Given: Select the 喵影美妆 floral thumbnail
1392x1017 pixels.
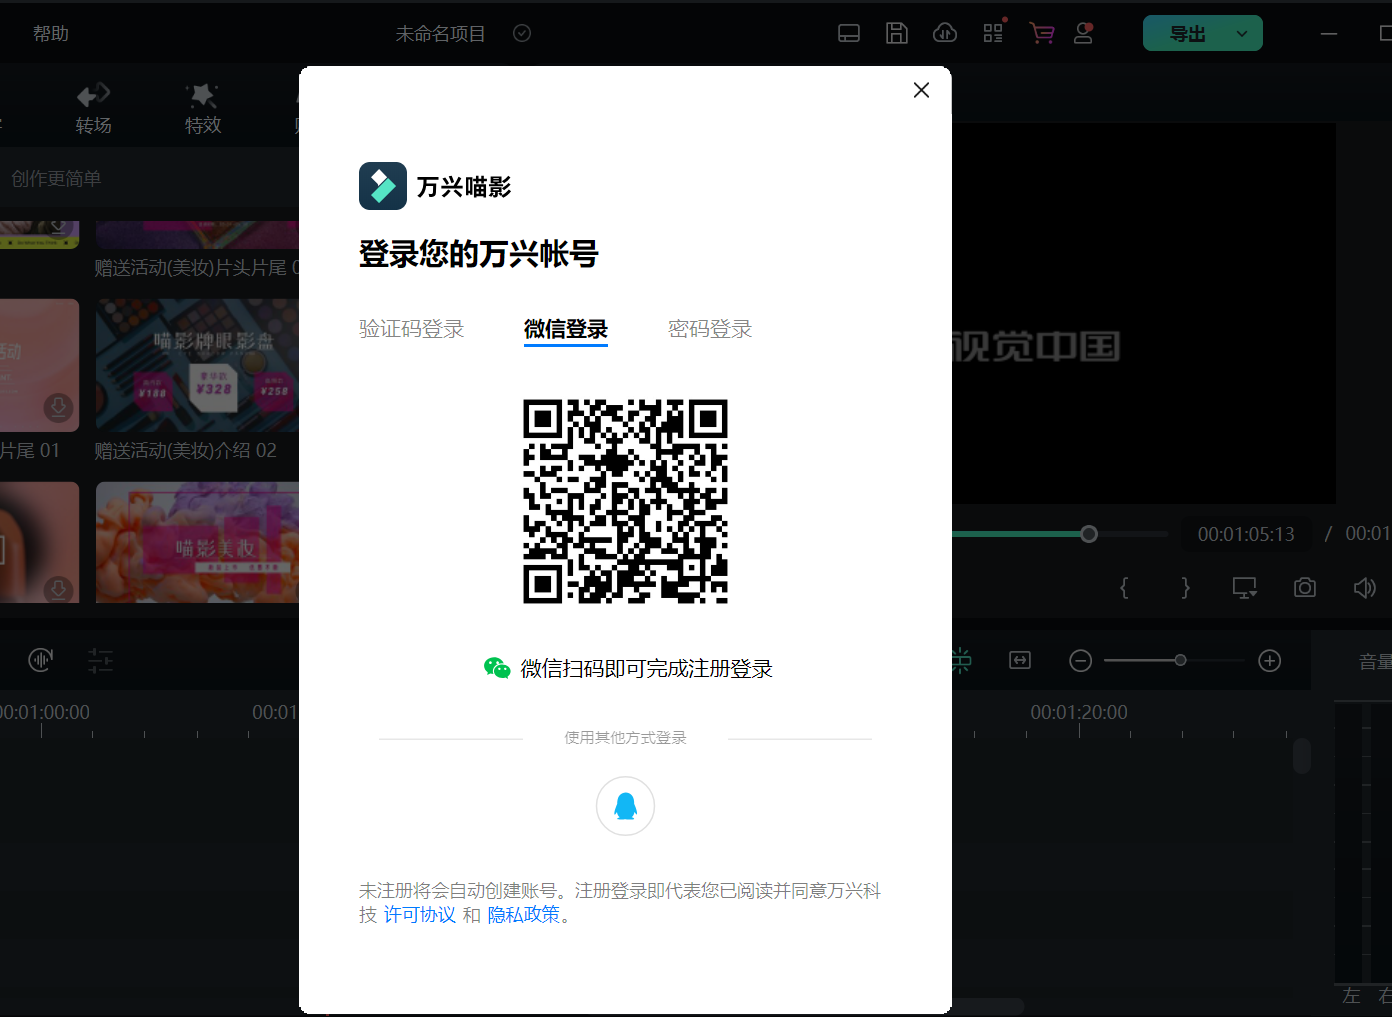Looking at the screenshot, I should pos(197,542).
